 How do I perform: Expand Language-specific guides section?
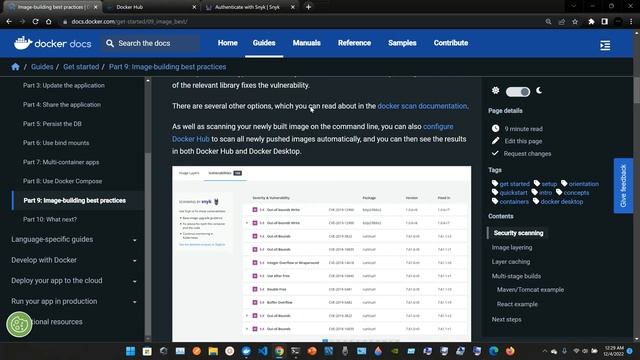pos(73,240)
